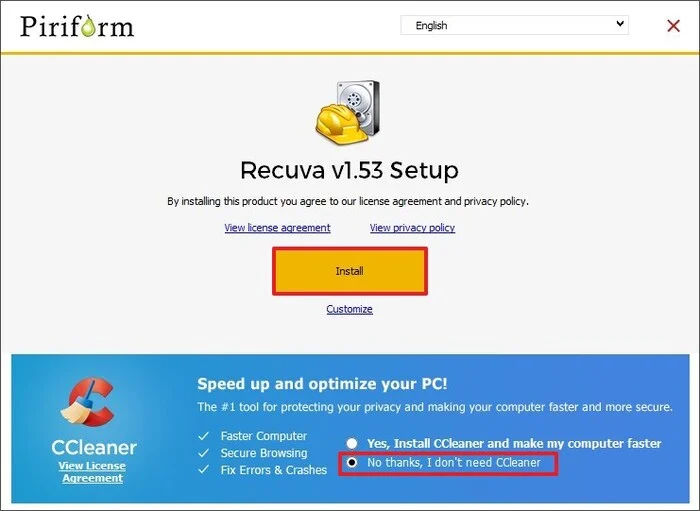The height and width of the screenshot is (511, 700).
Task: Click the Fix Errors & Crashes checkmark
Action: click(204, 469)
